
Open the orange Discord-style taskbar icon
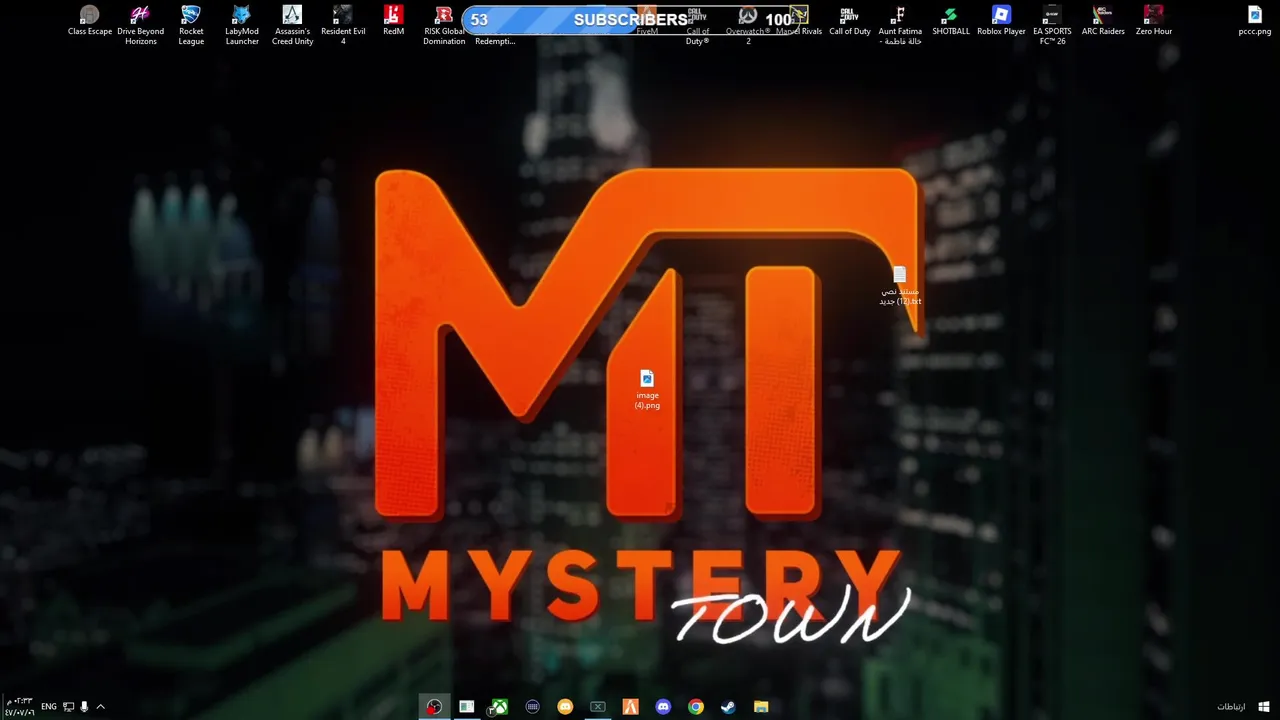565,707
